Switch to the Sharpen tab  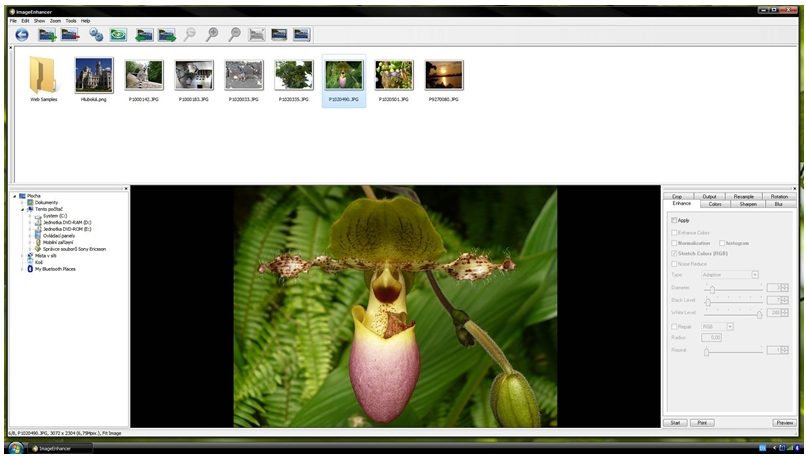point(748,204)
